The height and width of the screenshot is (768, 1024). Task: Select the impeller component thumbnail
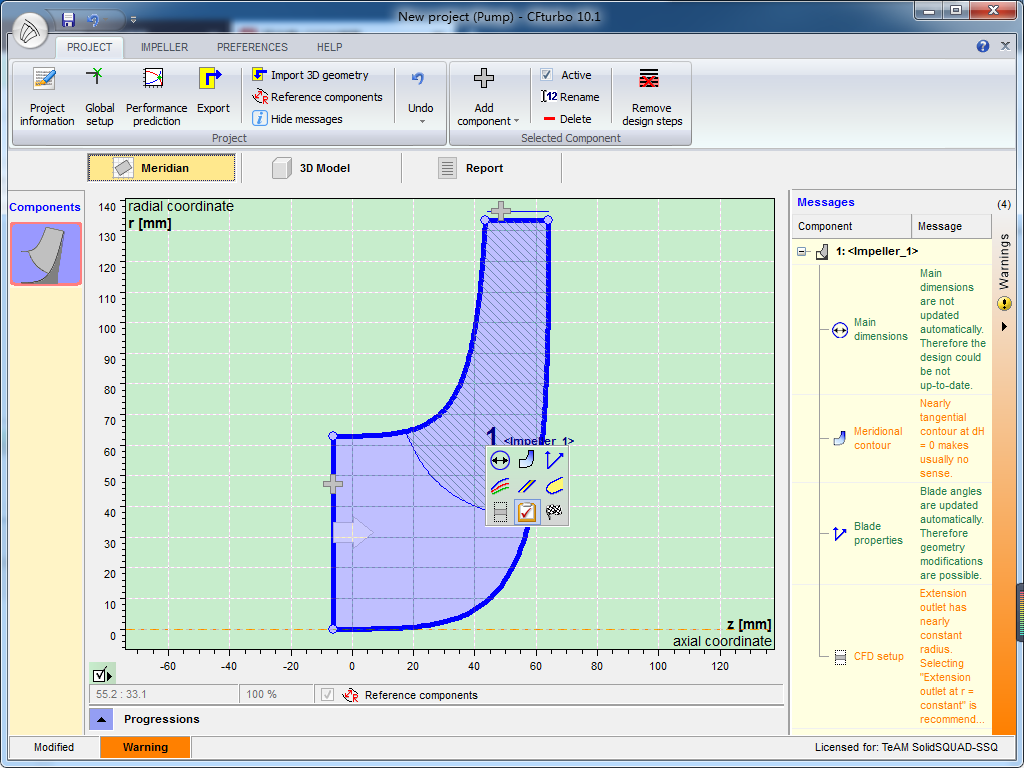[46, 254]
